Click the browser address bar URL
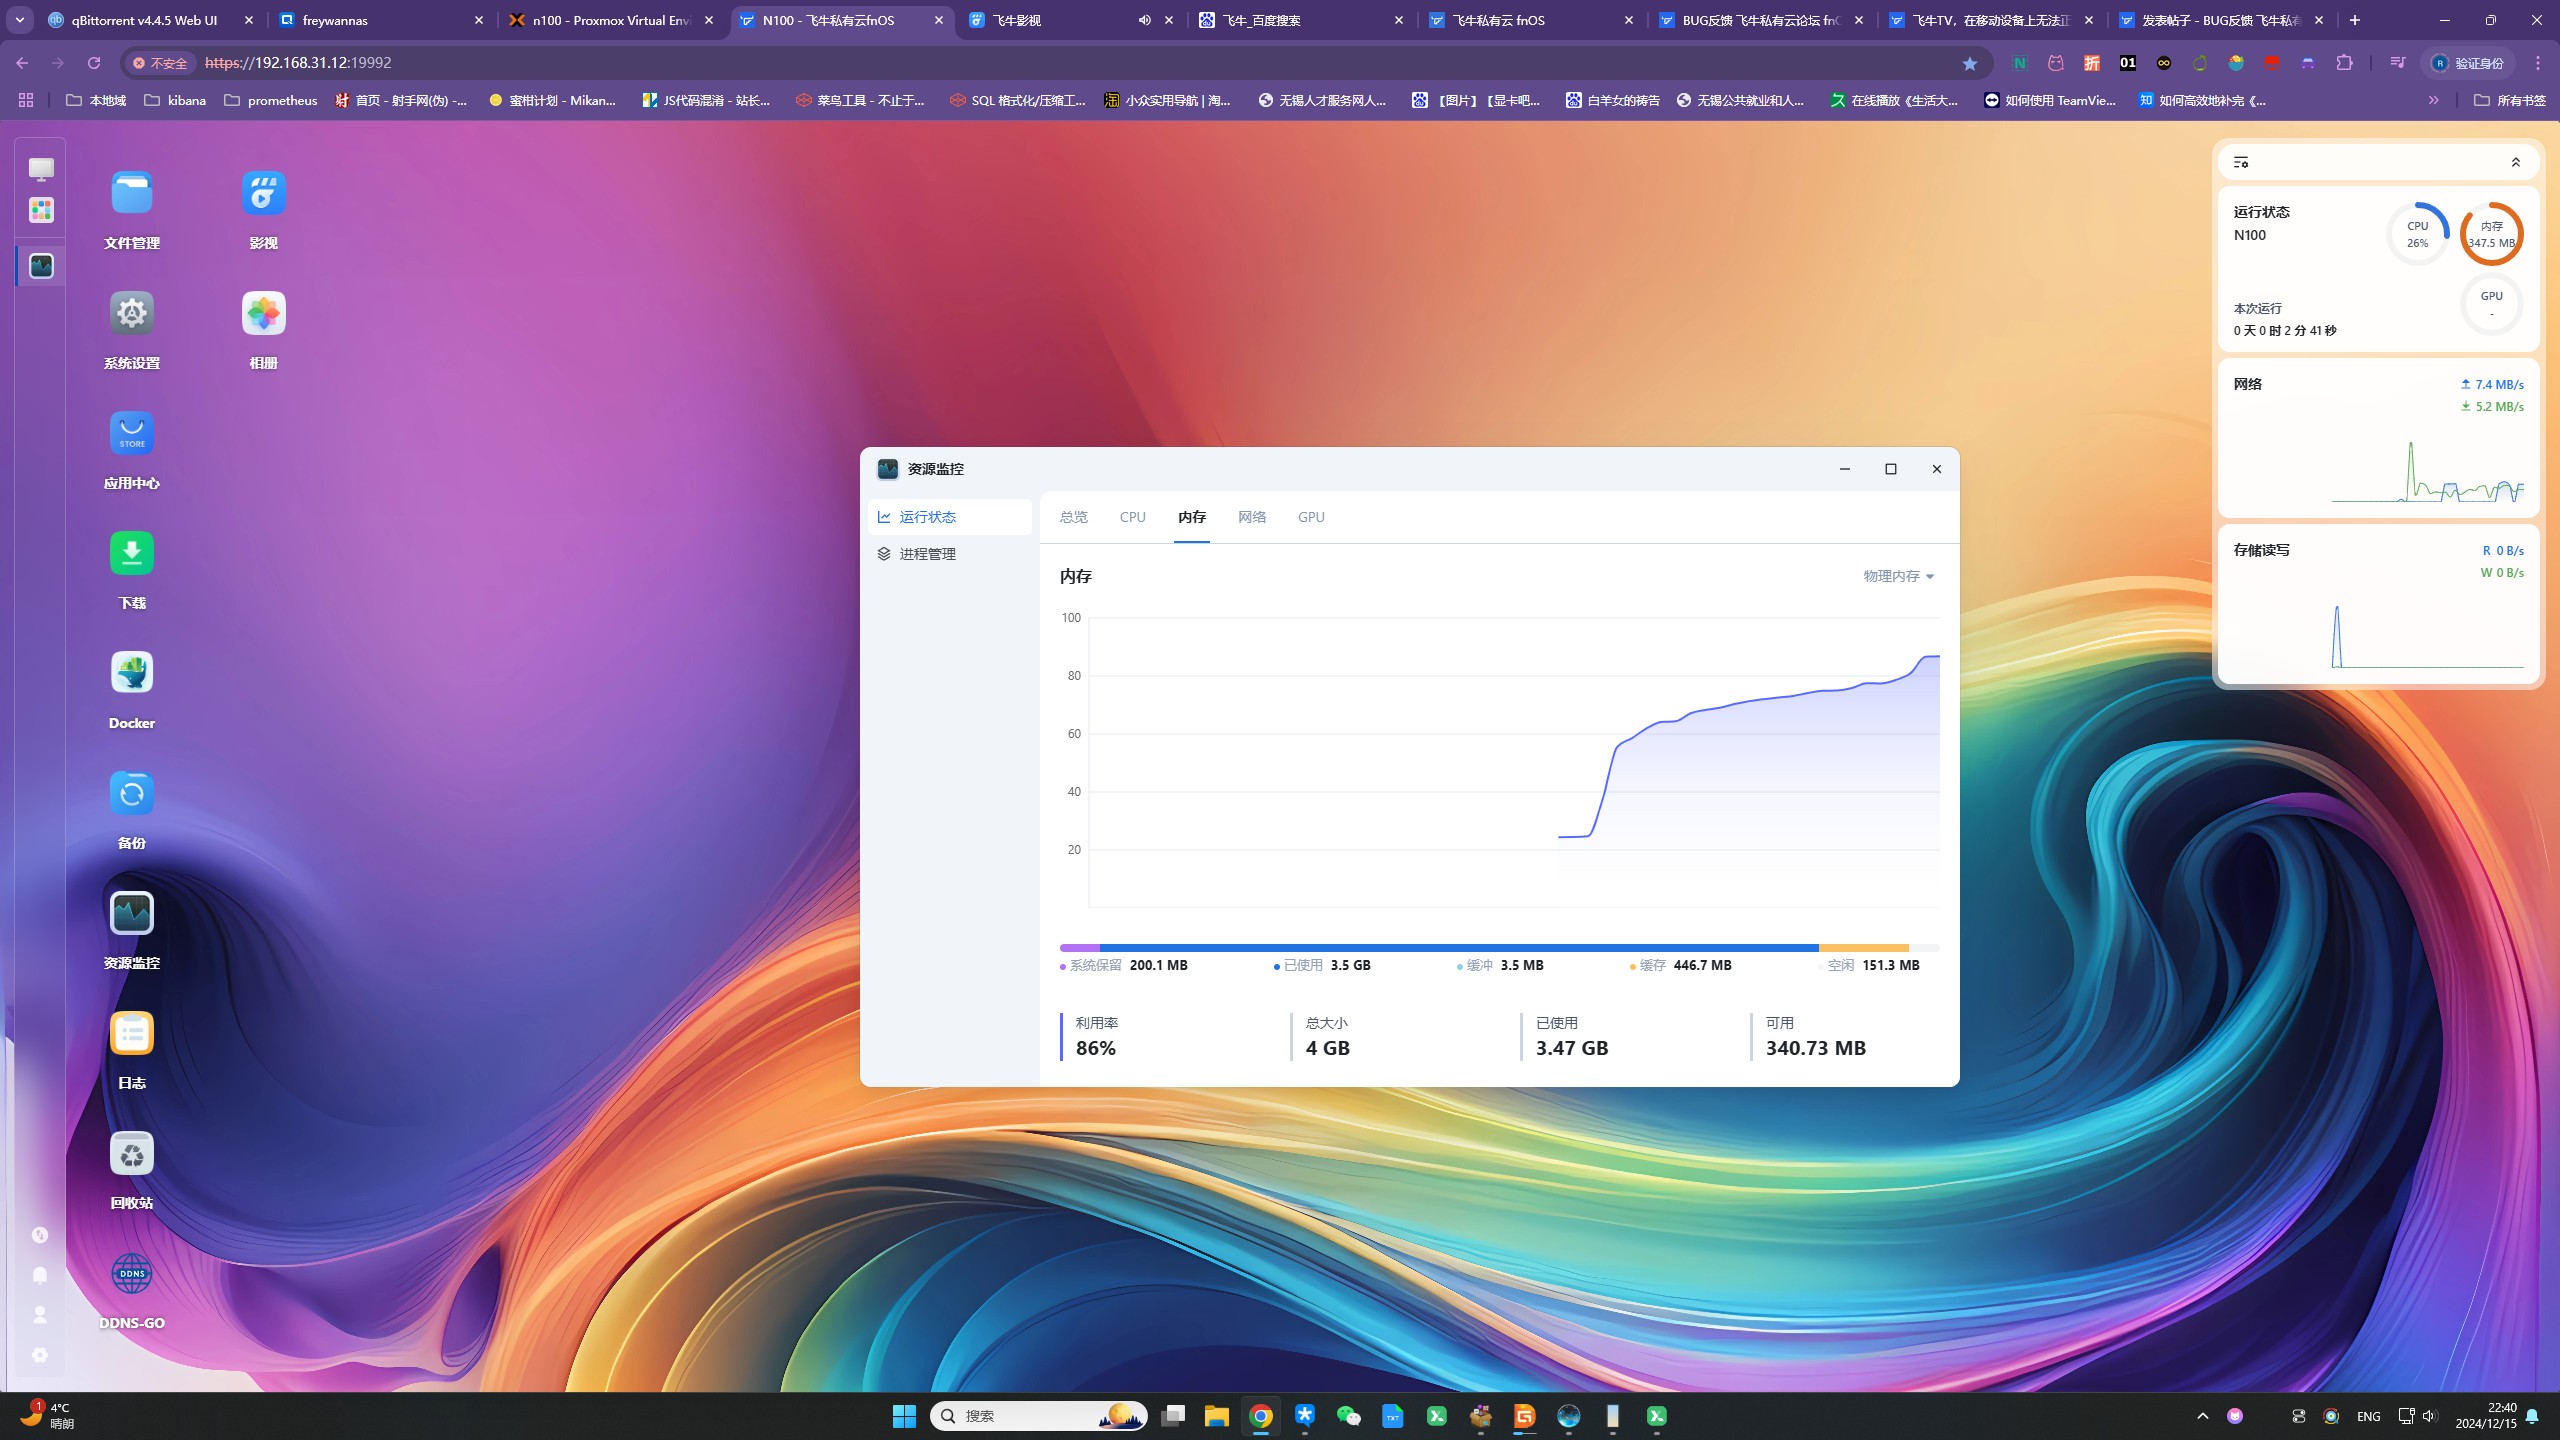Viewport: 2560px width, 1440px height. (x=298, y=63)
